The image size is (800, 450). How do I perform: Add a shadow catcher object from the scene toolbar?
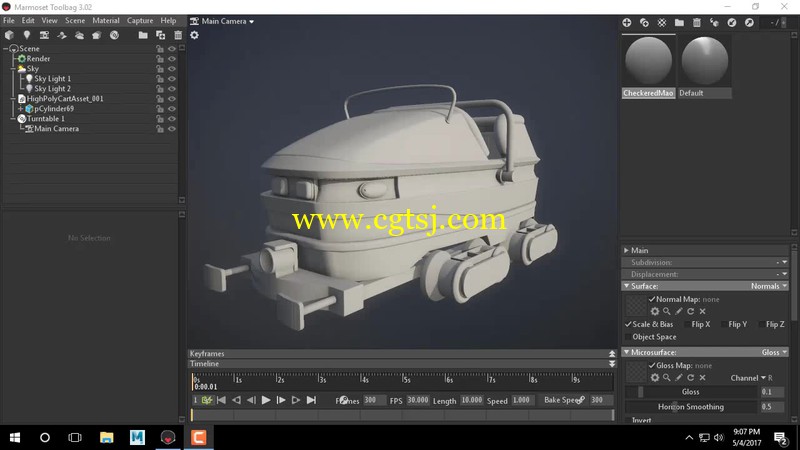click(x=62, y=35)
